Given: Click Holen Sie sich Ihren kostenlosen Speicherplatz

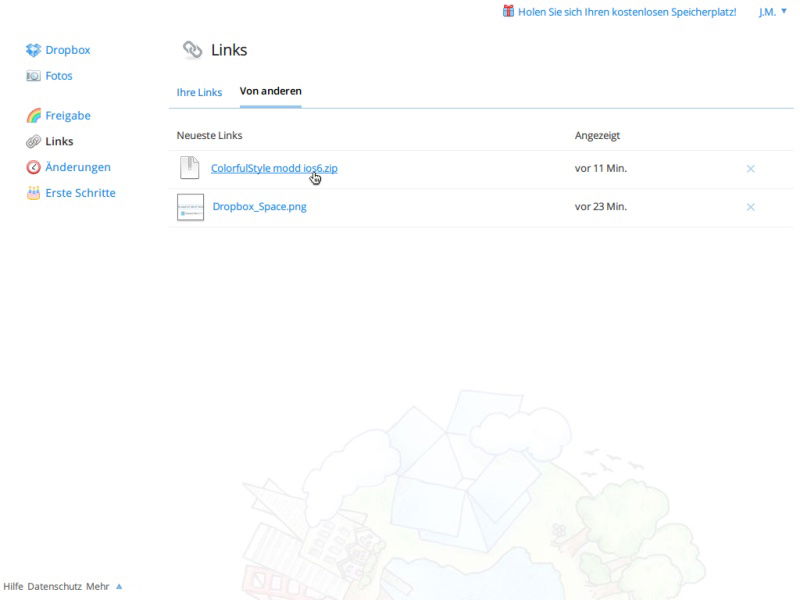Looking at the screenshot, I should (x=627, y=12).
